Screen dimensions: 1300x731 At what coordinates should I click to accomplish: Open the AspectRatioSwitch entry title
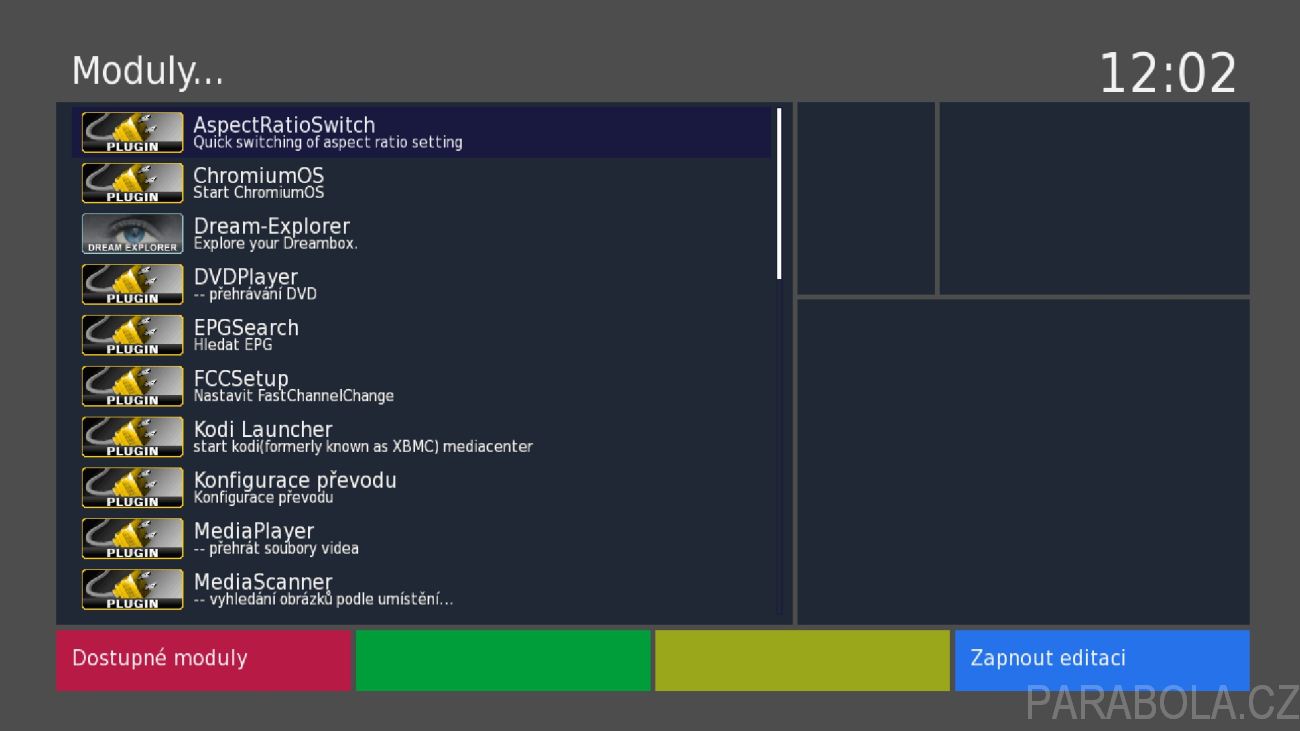click(284, 125)
